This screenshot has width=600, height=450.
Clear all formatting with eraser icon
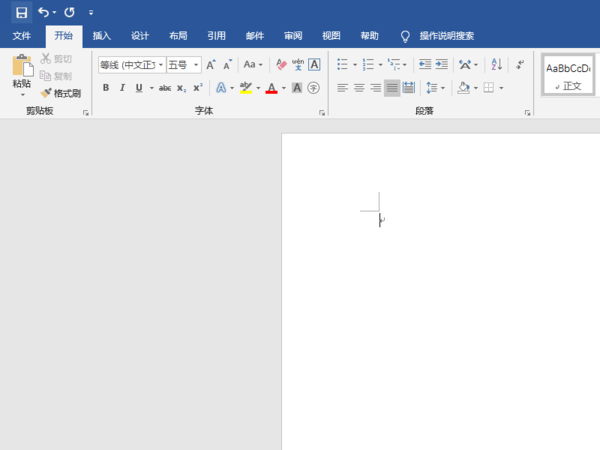tap(281, 64)
